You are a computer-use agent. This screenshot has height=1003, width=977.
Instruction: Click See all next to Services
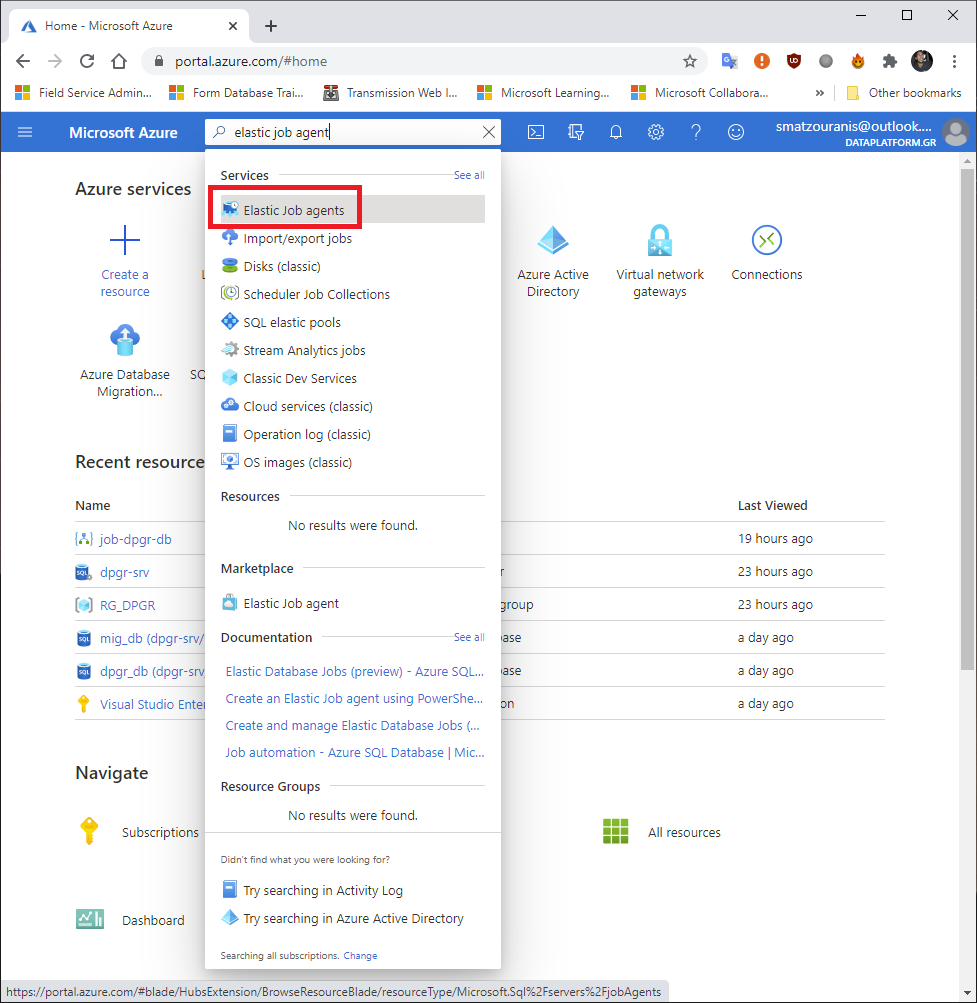pyautogui.click(x=469, y=175)
